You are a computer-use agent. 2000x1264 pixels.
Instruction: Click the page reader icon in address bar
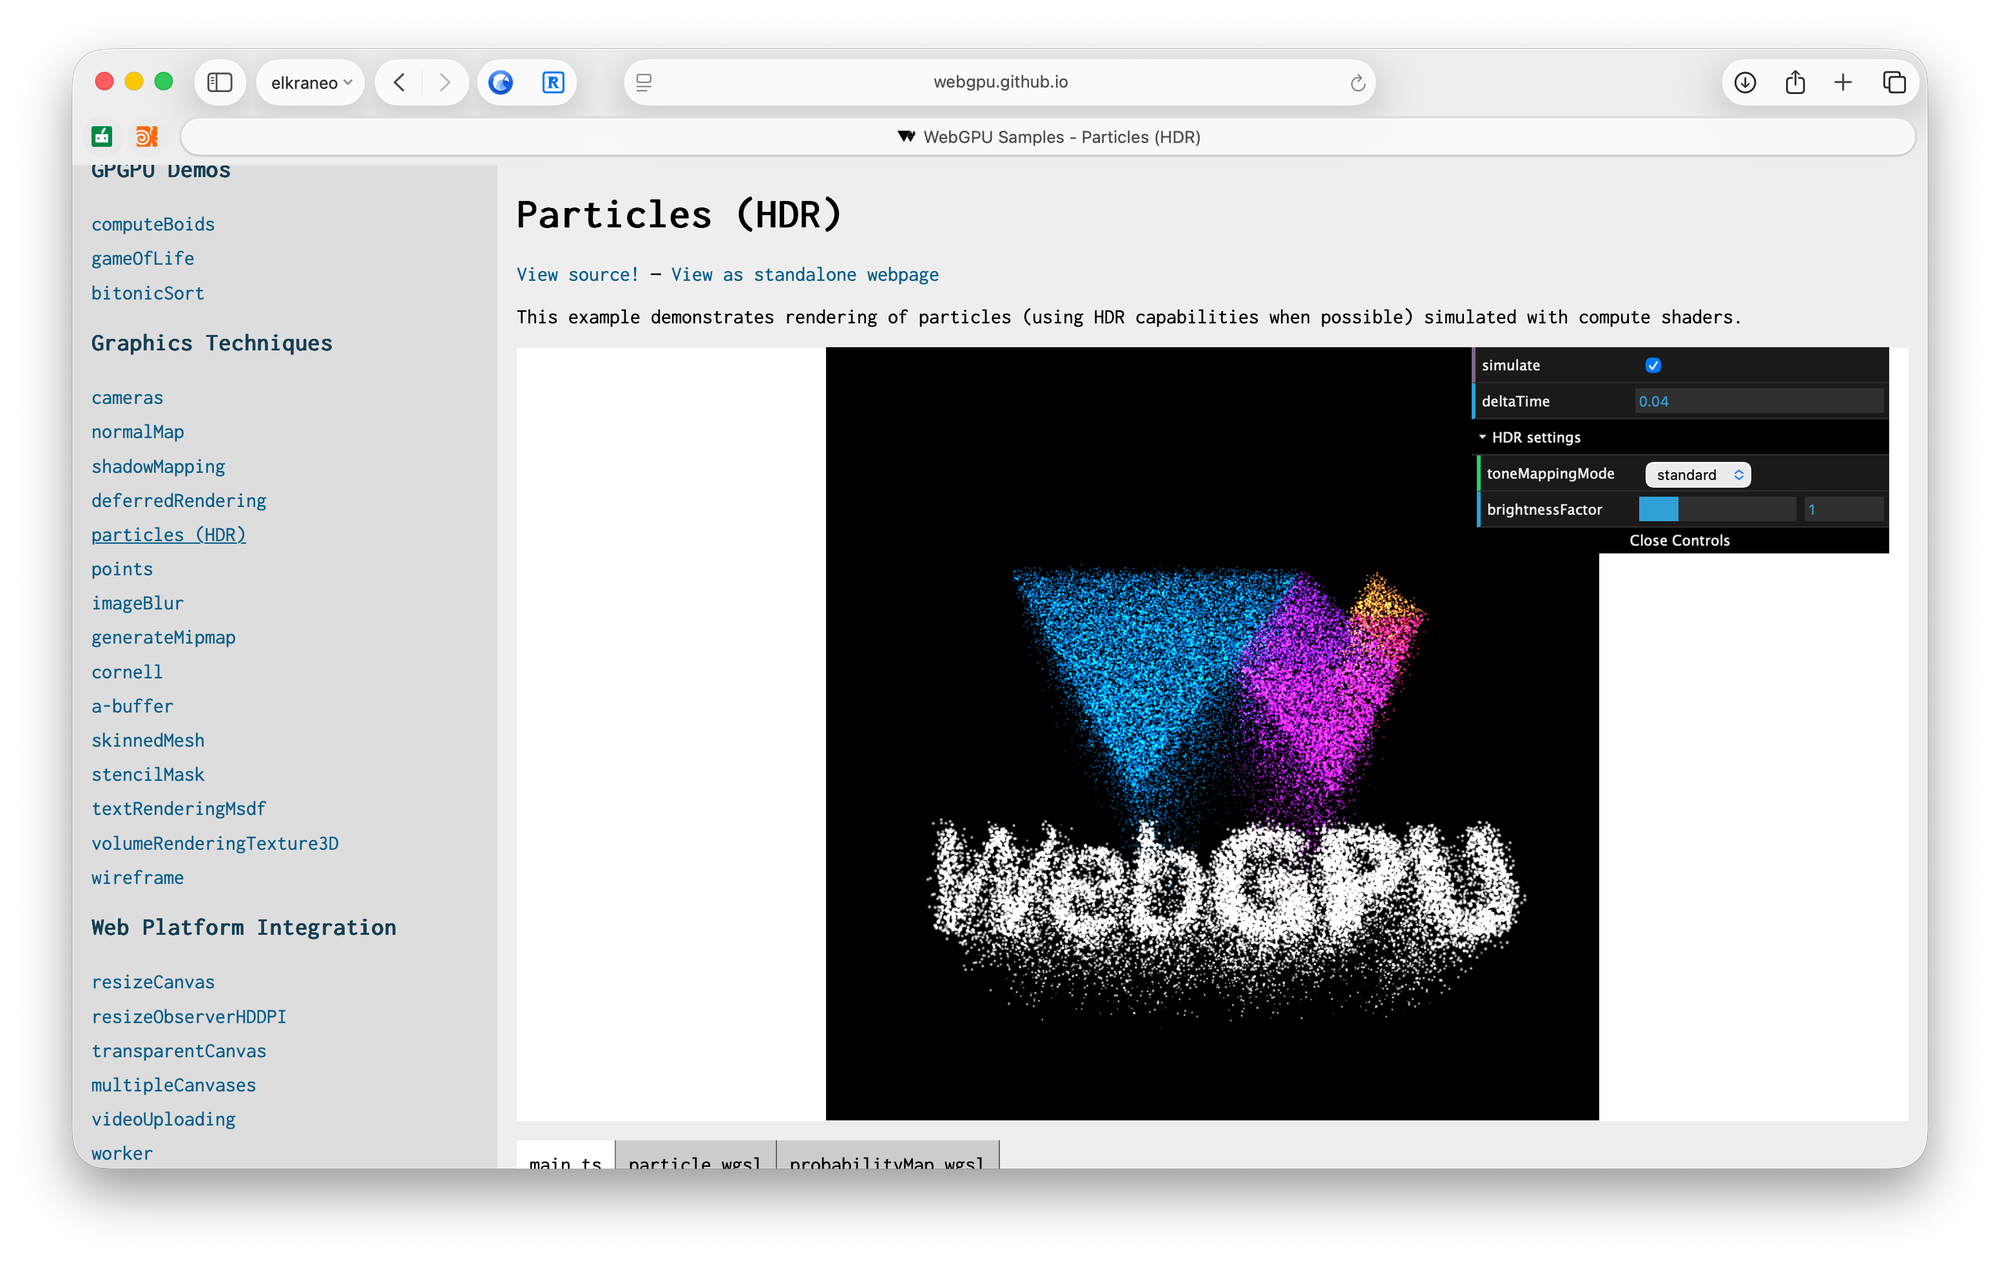(644, 82)
